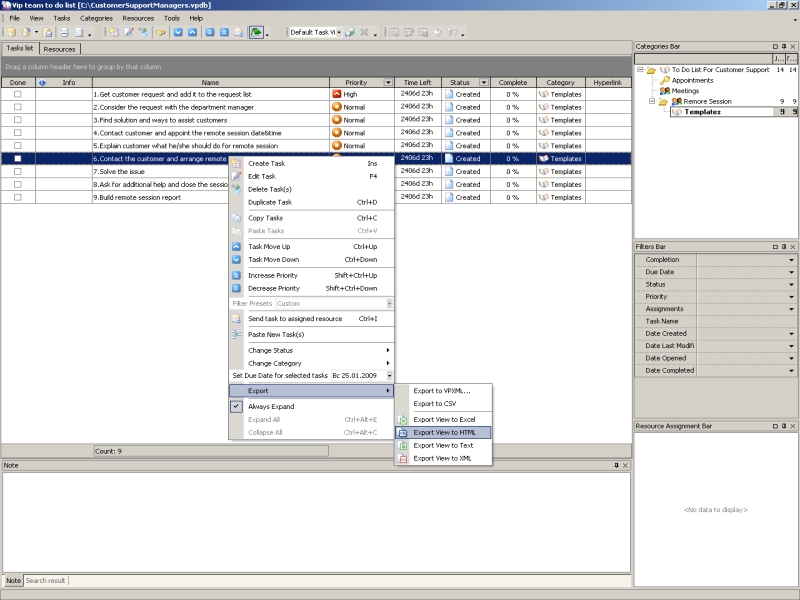Click the Export View to XML icon

click(403, 458)
